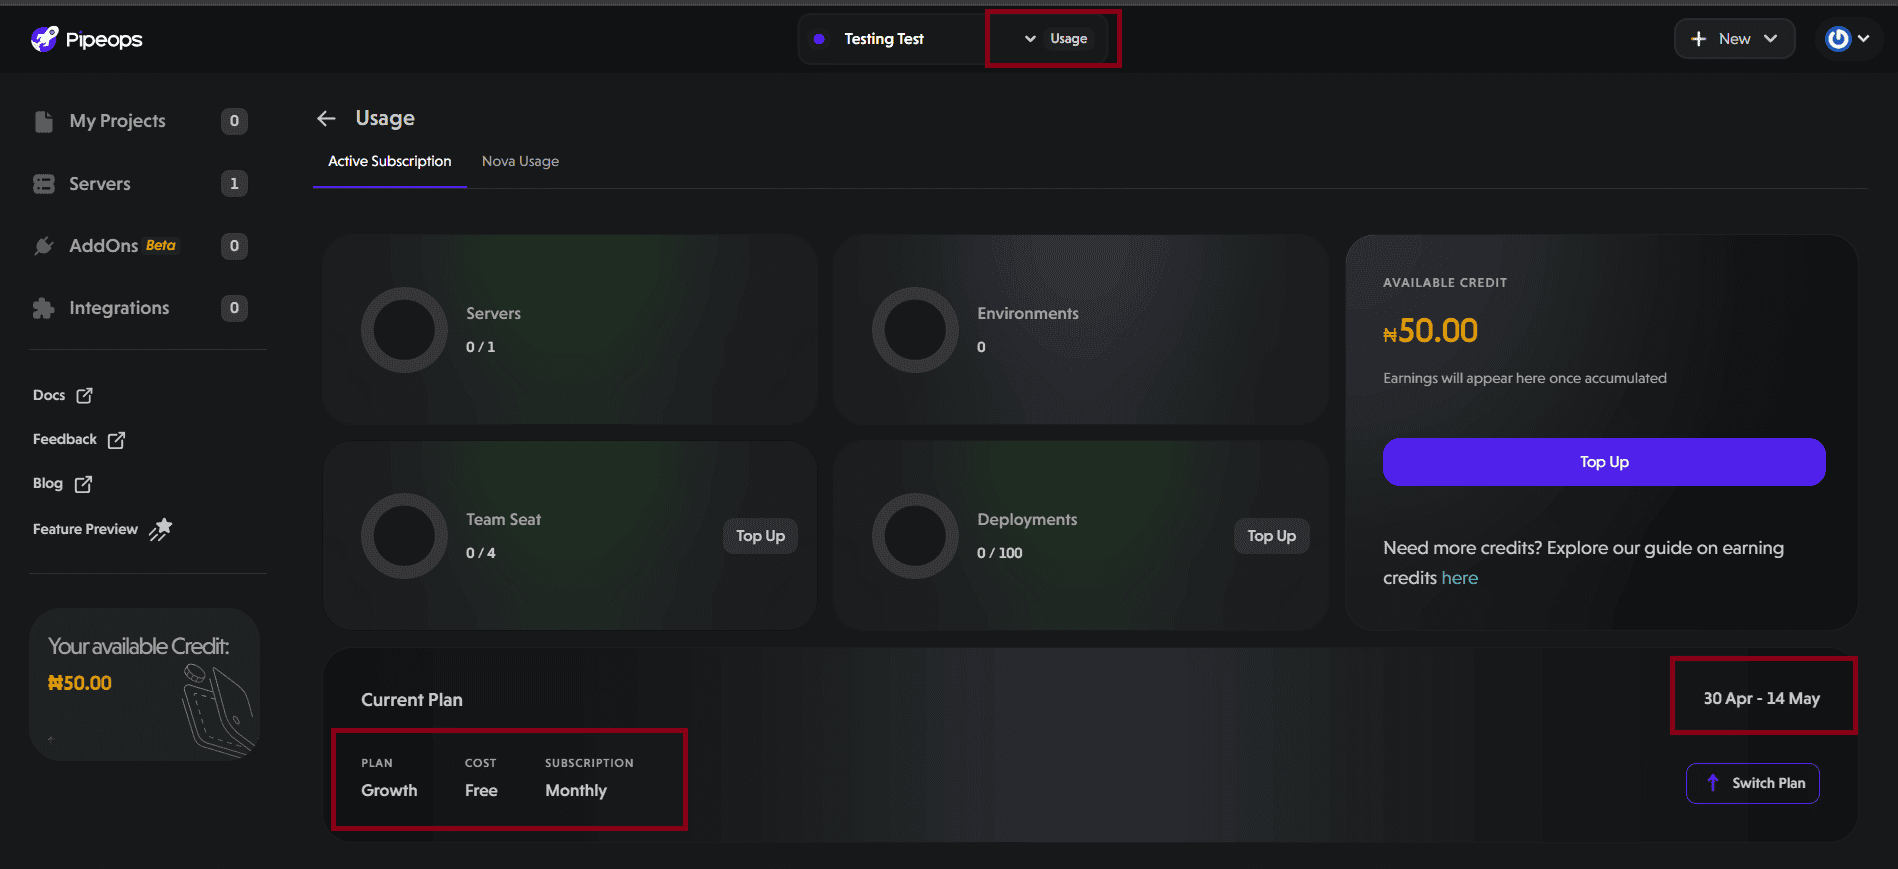This screenshot has height=869, width=1898.
Task: Click the purple workspace dot indicator
Action: click(x=819, y=39)
